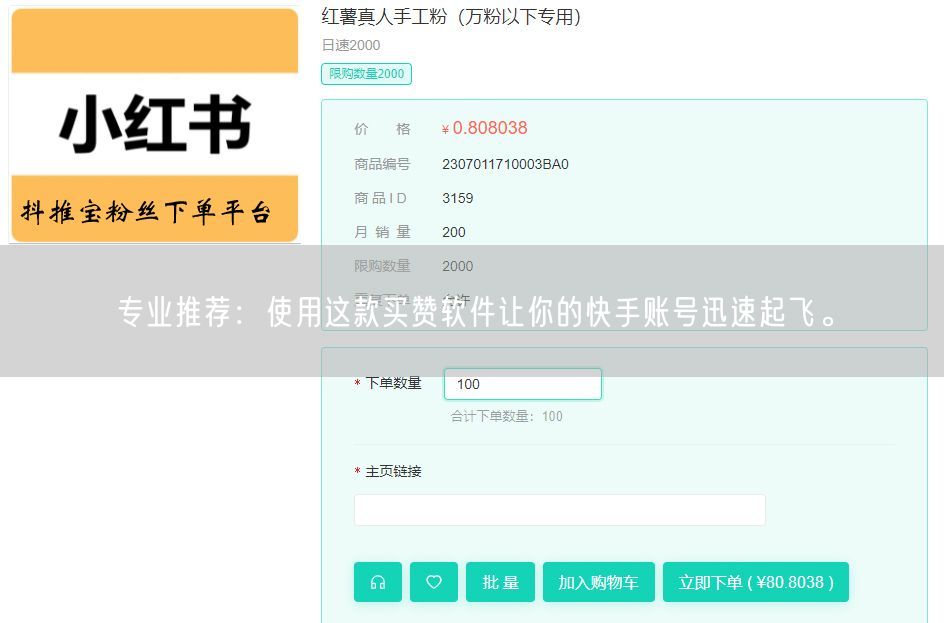Open the 小红书 product thumbnail image
Screen dimensions: 944x623
[x=155, y=123]
